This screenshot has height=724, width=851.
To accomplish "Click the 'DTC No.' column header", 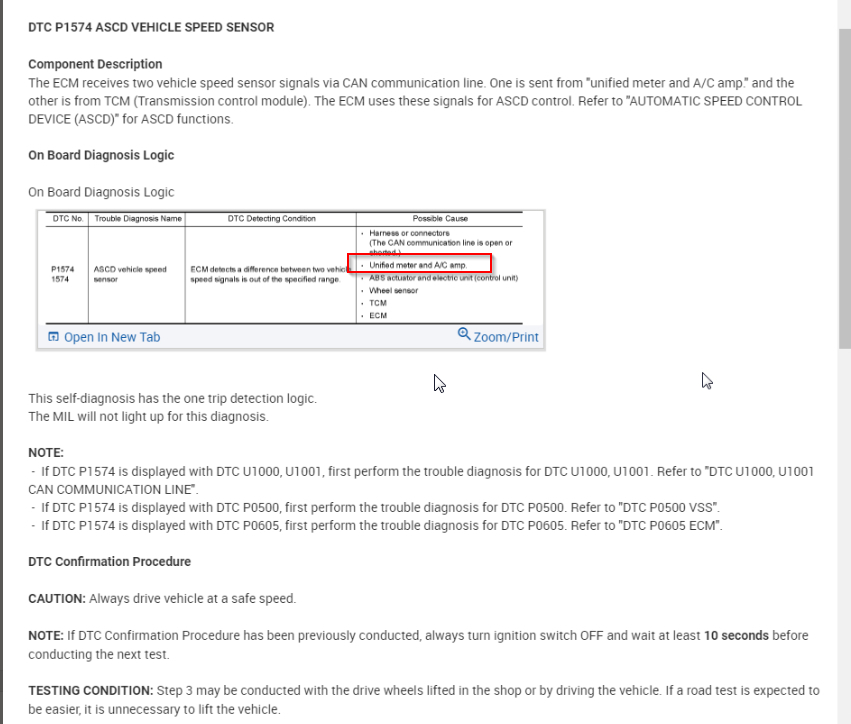I will (68, 219).
